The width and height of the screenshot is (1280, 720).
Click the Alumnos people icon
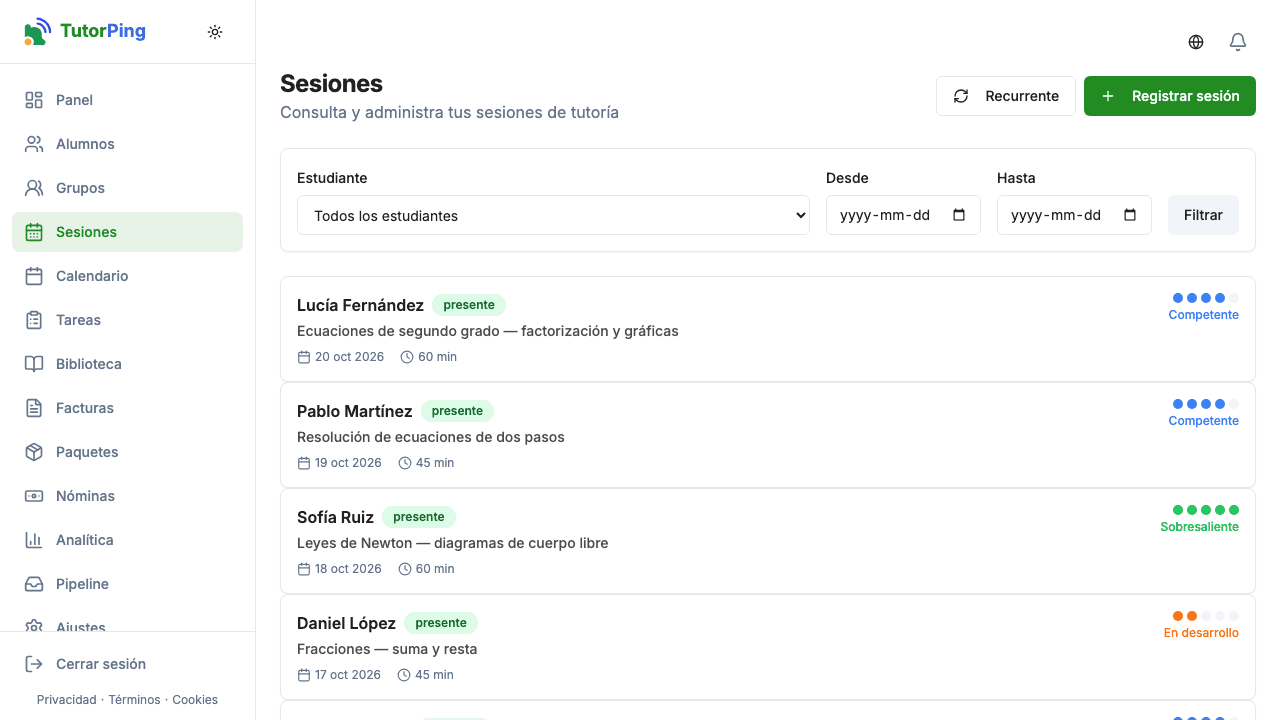34,144
